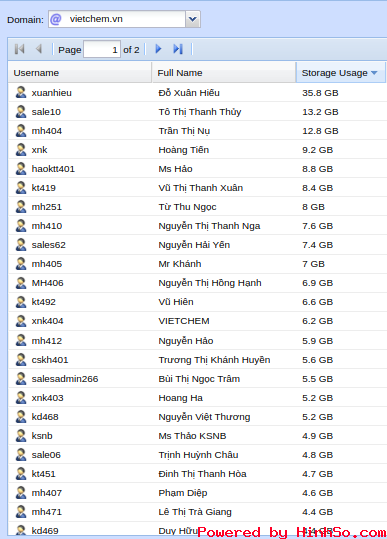Image resolution: width=387 pixels, height=539 pixels.
Task: Jump to the last page
Action: [x=178, y=49]
